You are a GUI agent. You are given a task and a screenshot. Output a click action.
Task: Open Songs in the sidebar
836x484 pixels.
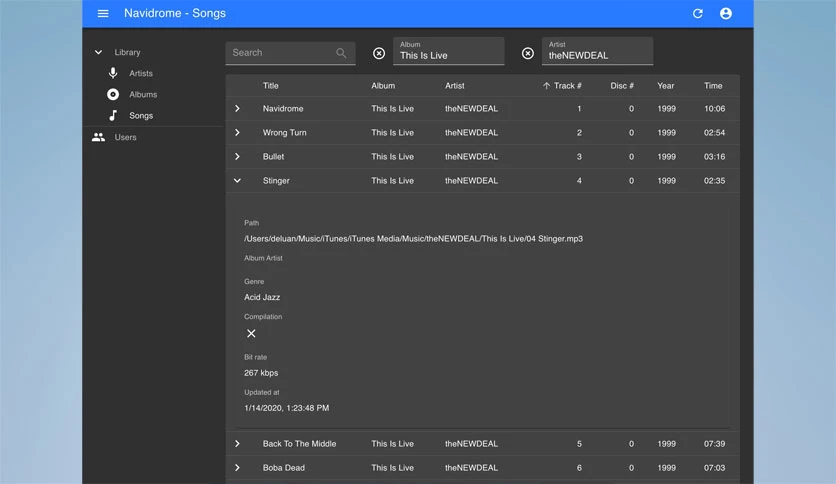pos(141,116)
